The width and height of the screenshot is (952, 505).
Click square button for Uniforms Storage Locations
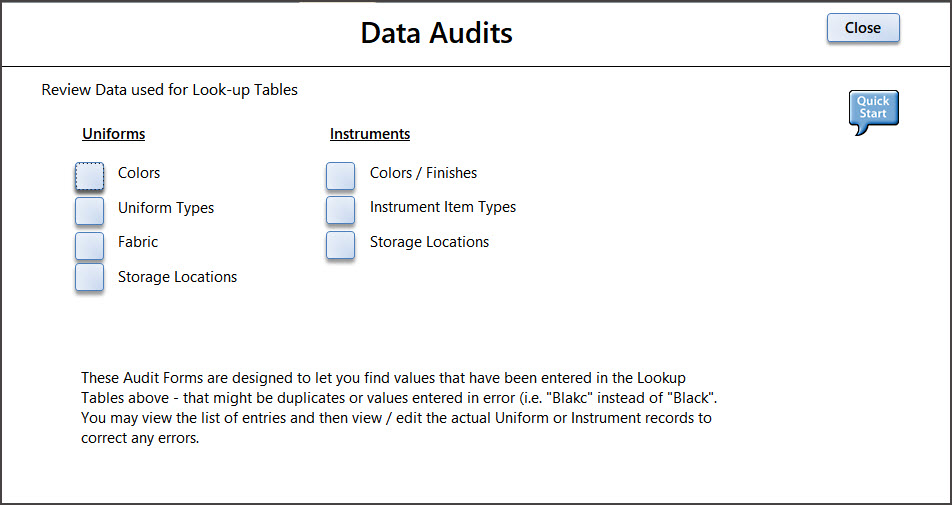(x=90, y=278)
